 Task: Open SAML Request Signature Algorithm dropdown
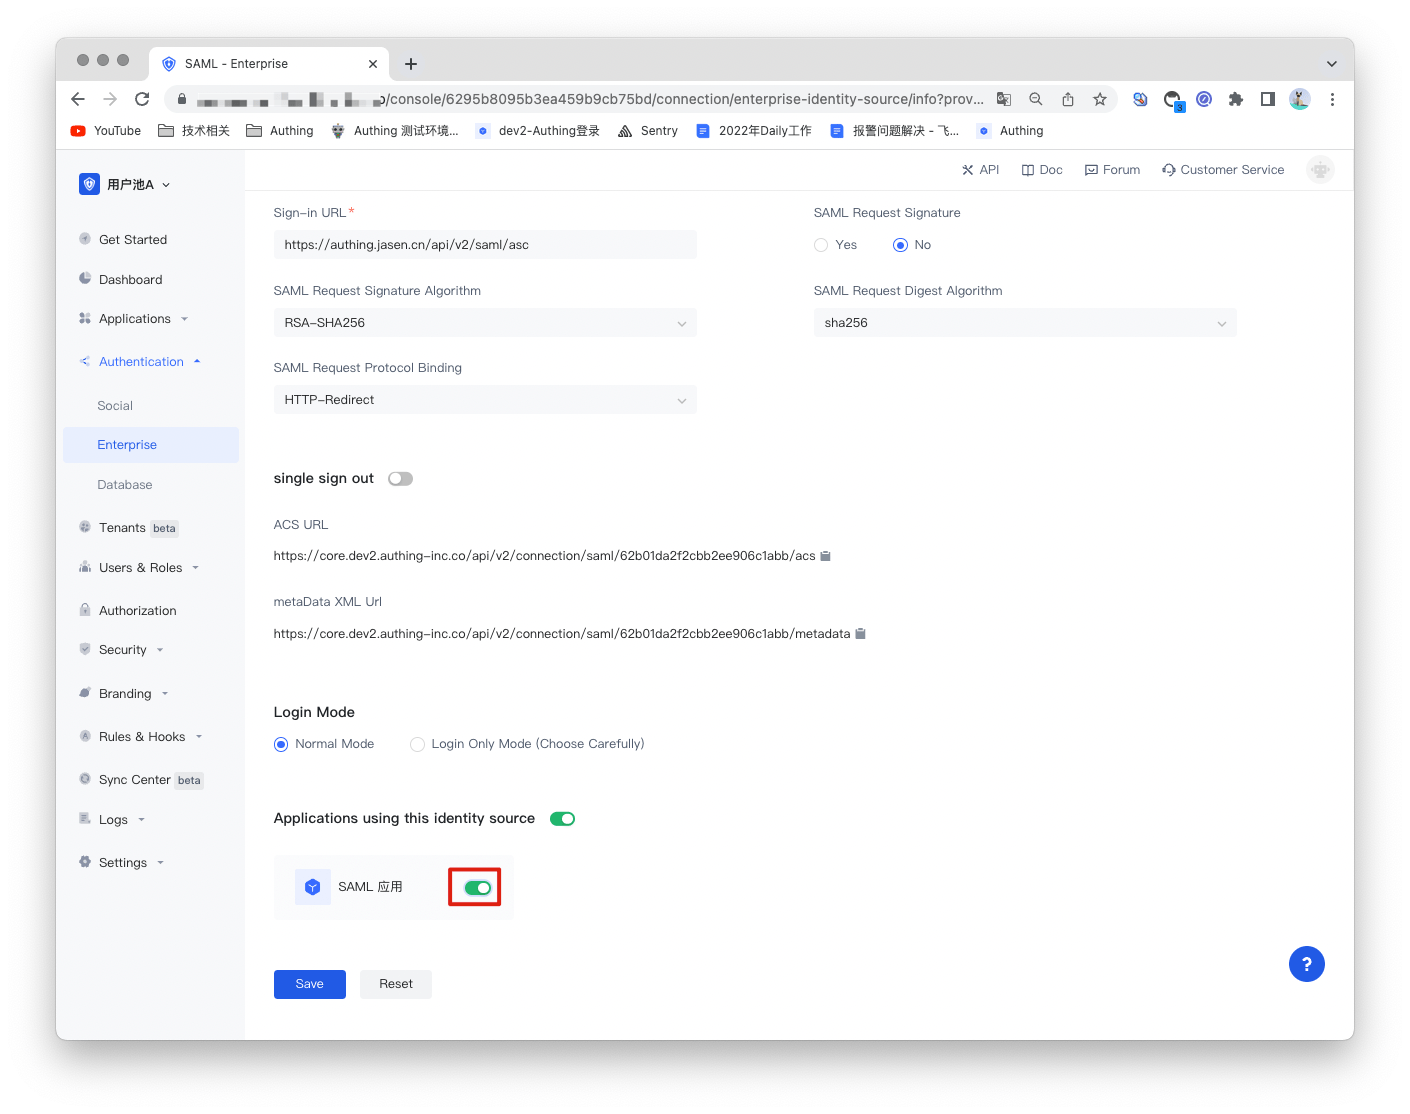485,323
